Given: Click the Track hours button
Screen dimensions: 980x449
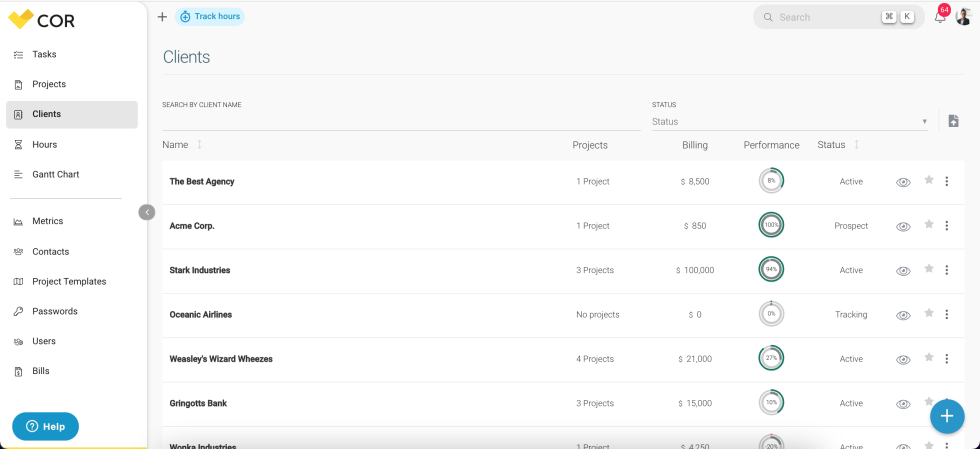Looking at the screenshot, I should 210,17.
